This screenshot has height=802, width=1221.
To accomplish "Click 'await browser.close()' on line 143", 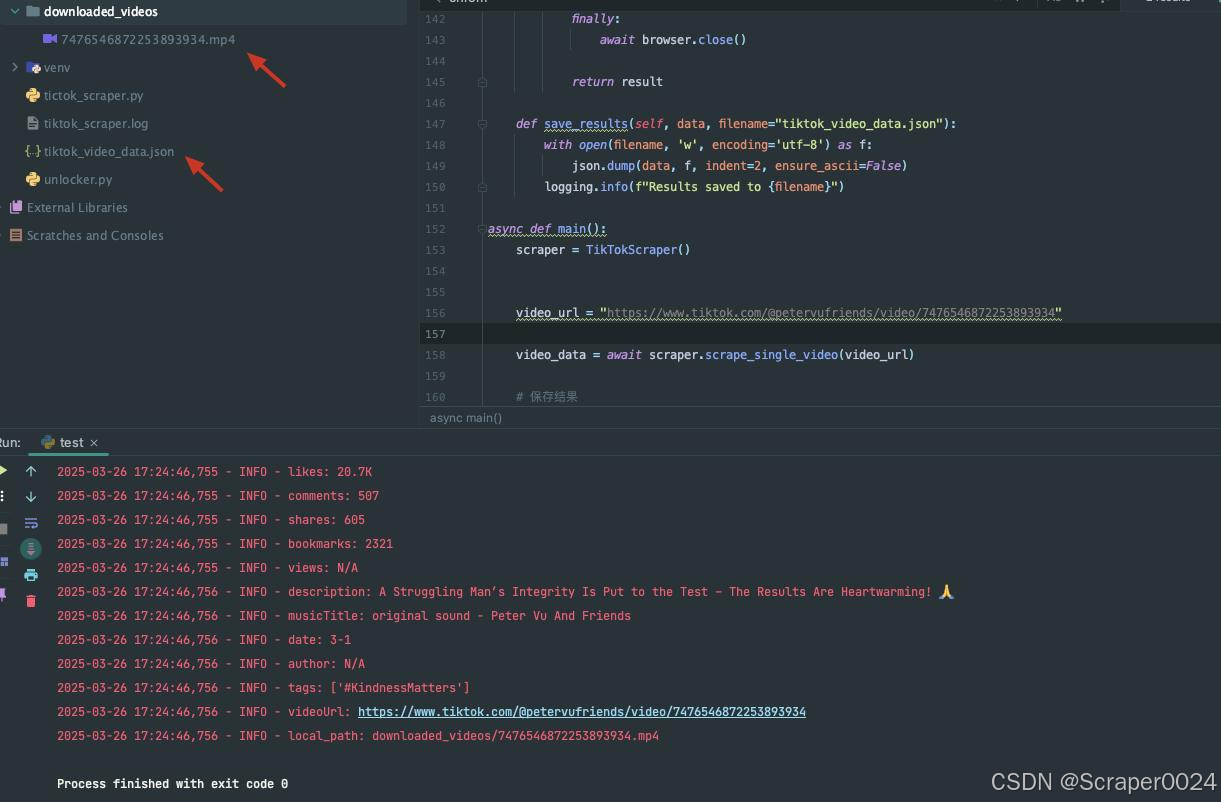I will [673, 40].
